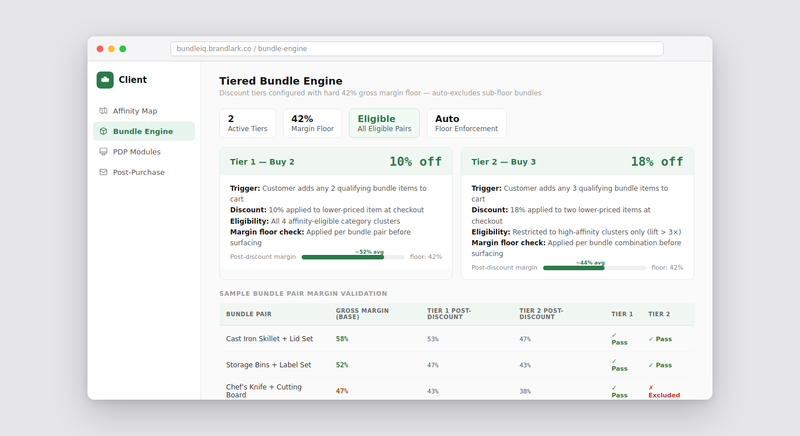Image resolution: width=800 pixels, height=436 pixels.
Task: Open Affinity Map in sidebar
Action: point(144,111)
